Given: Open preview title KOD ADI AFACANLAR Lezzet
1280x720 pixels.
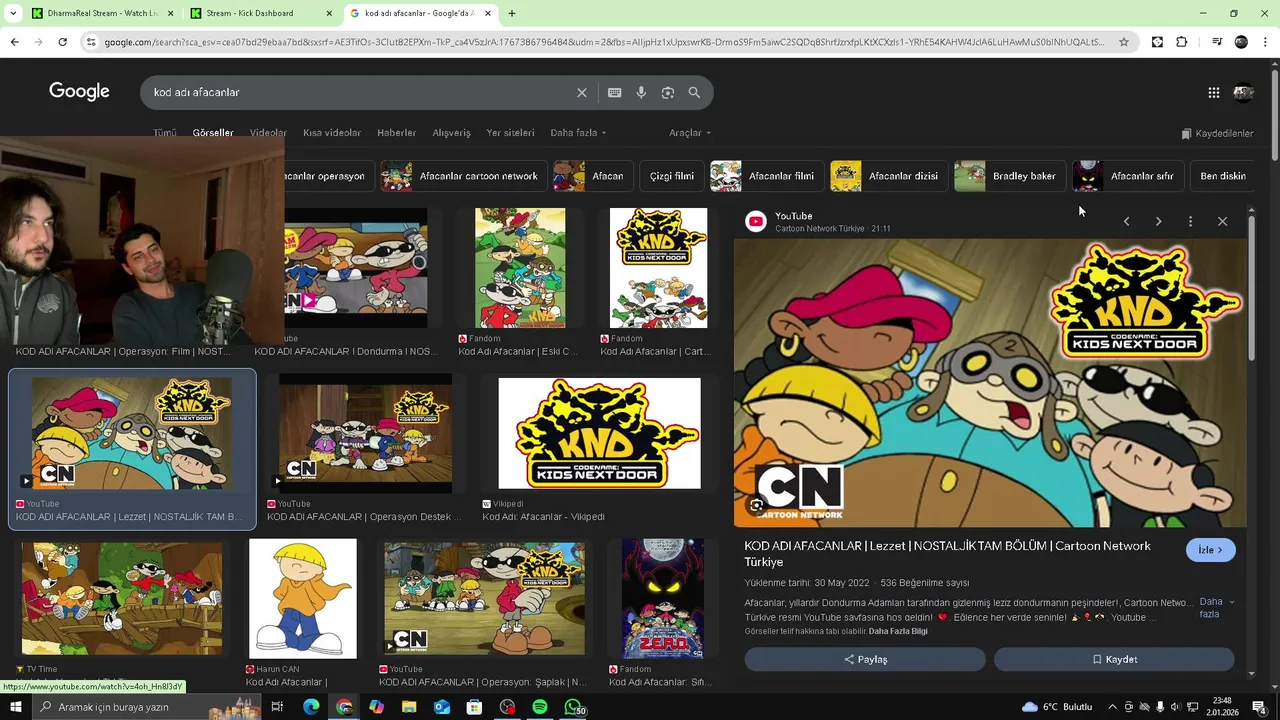Looking at the screenshot, I should (x=947, y=554).
